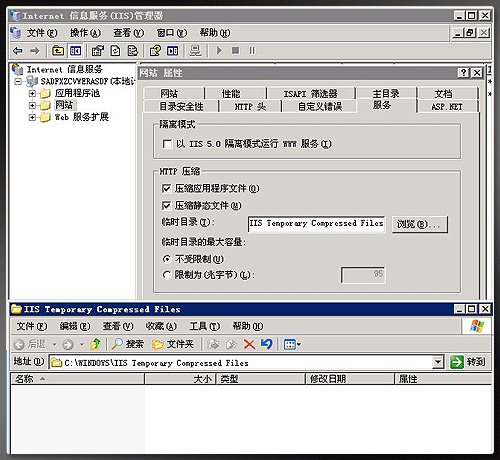The width and height of the screenshot is (500, 460).
Task: Click the Folders 文件夹 toolbar button
Action: 173,344
